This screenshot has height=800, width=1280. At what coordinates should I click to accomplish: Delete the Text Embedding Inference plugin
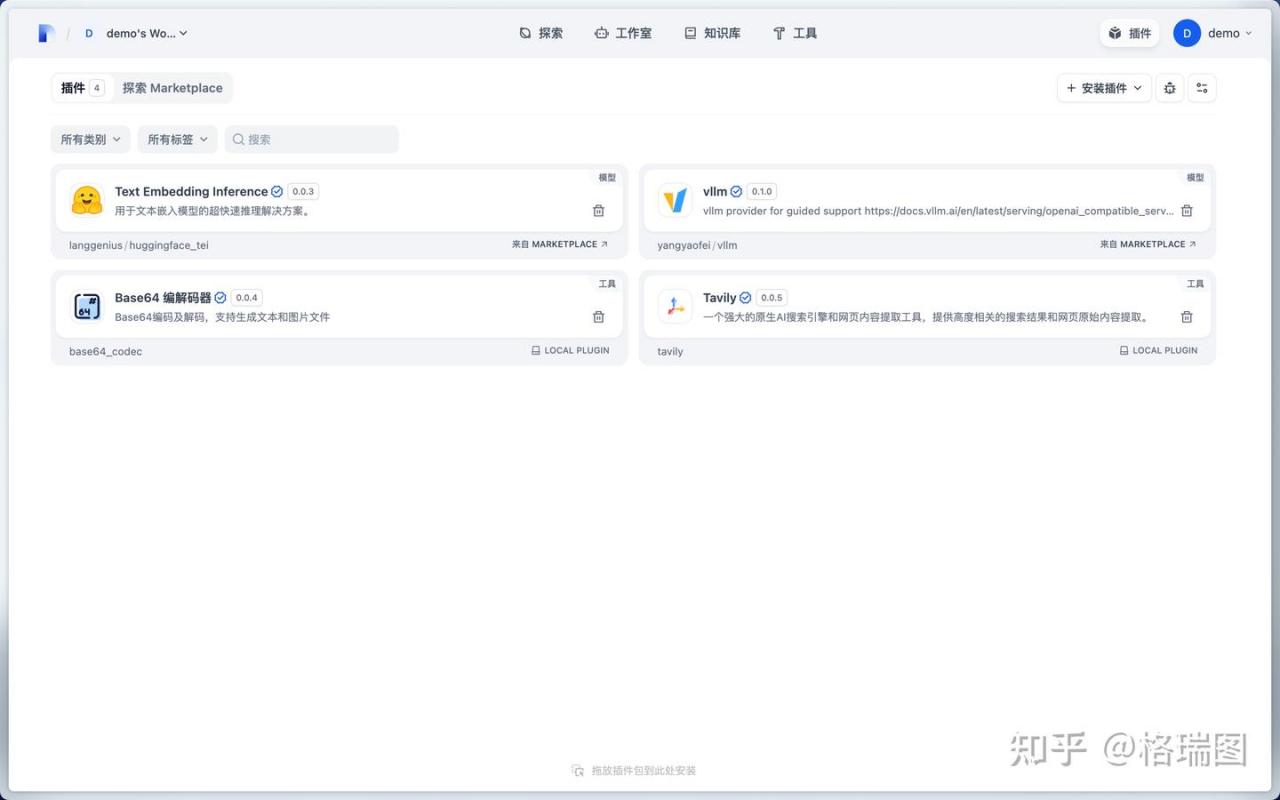click(598, 211)
